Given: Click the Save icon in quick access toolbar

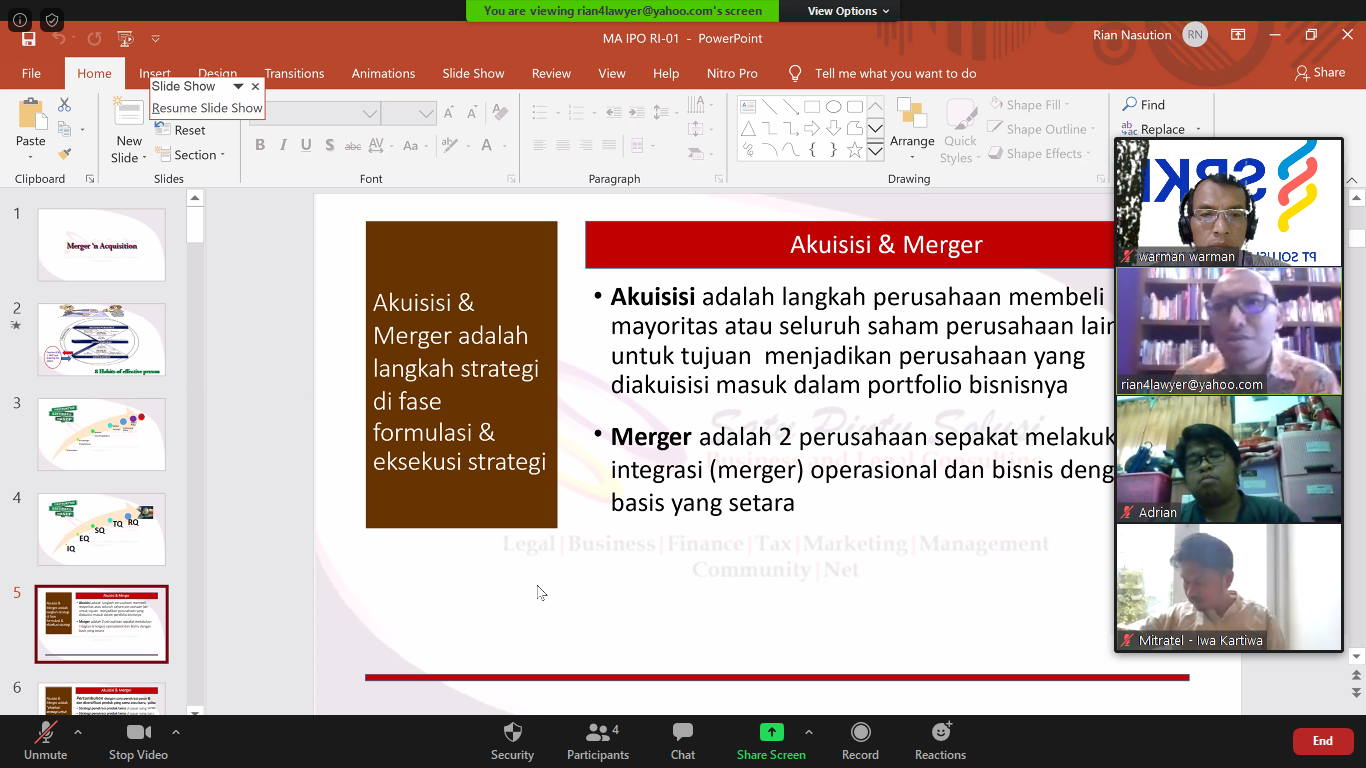Looking at the screenshot, I should [28, 39].
